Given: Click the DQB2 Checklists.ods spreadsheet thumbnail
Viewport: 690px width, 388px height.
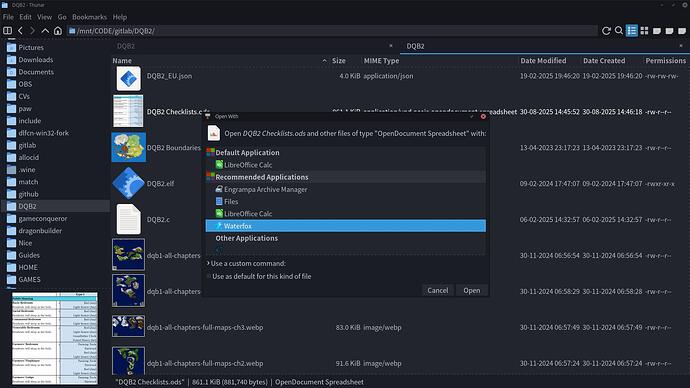Looking at the screenshot, I should [128, 111].
